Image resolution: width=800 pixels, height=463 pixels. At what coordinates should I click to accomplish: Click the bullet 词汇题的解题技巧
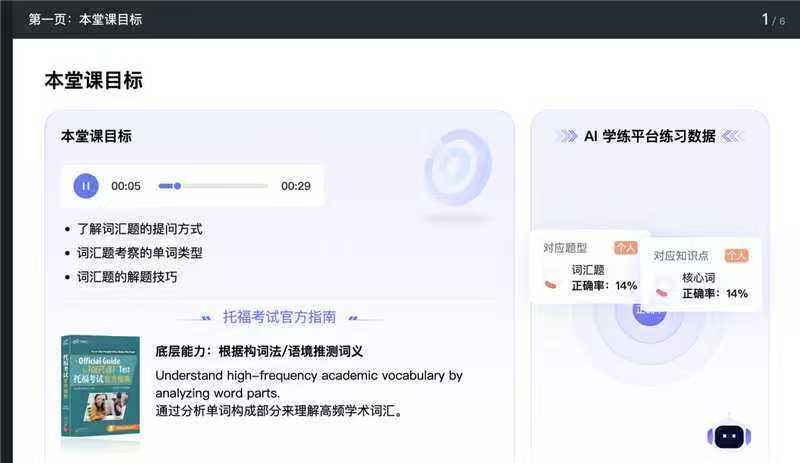pyautogui.click(x=127, y=277)
